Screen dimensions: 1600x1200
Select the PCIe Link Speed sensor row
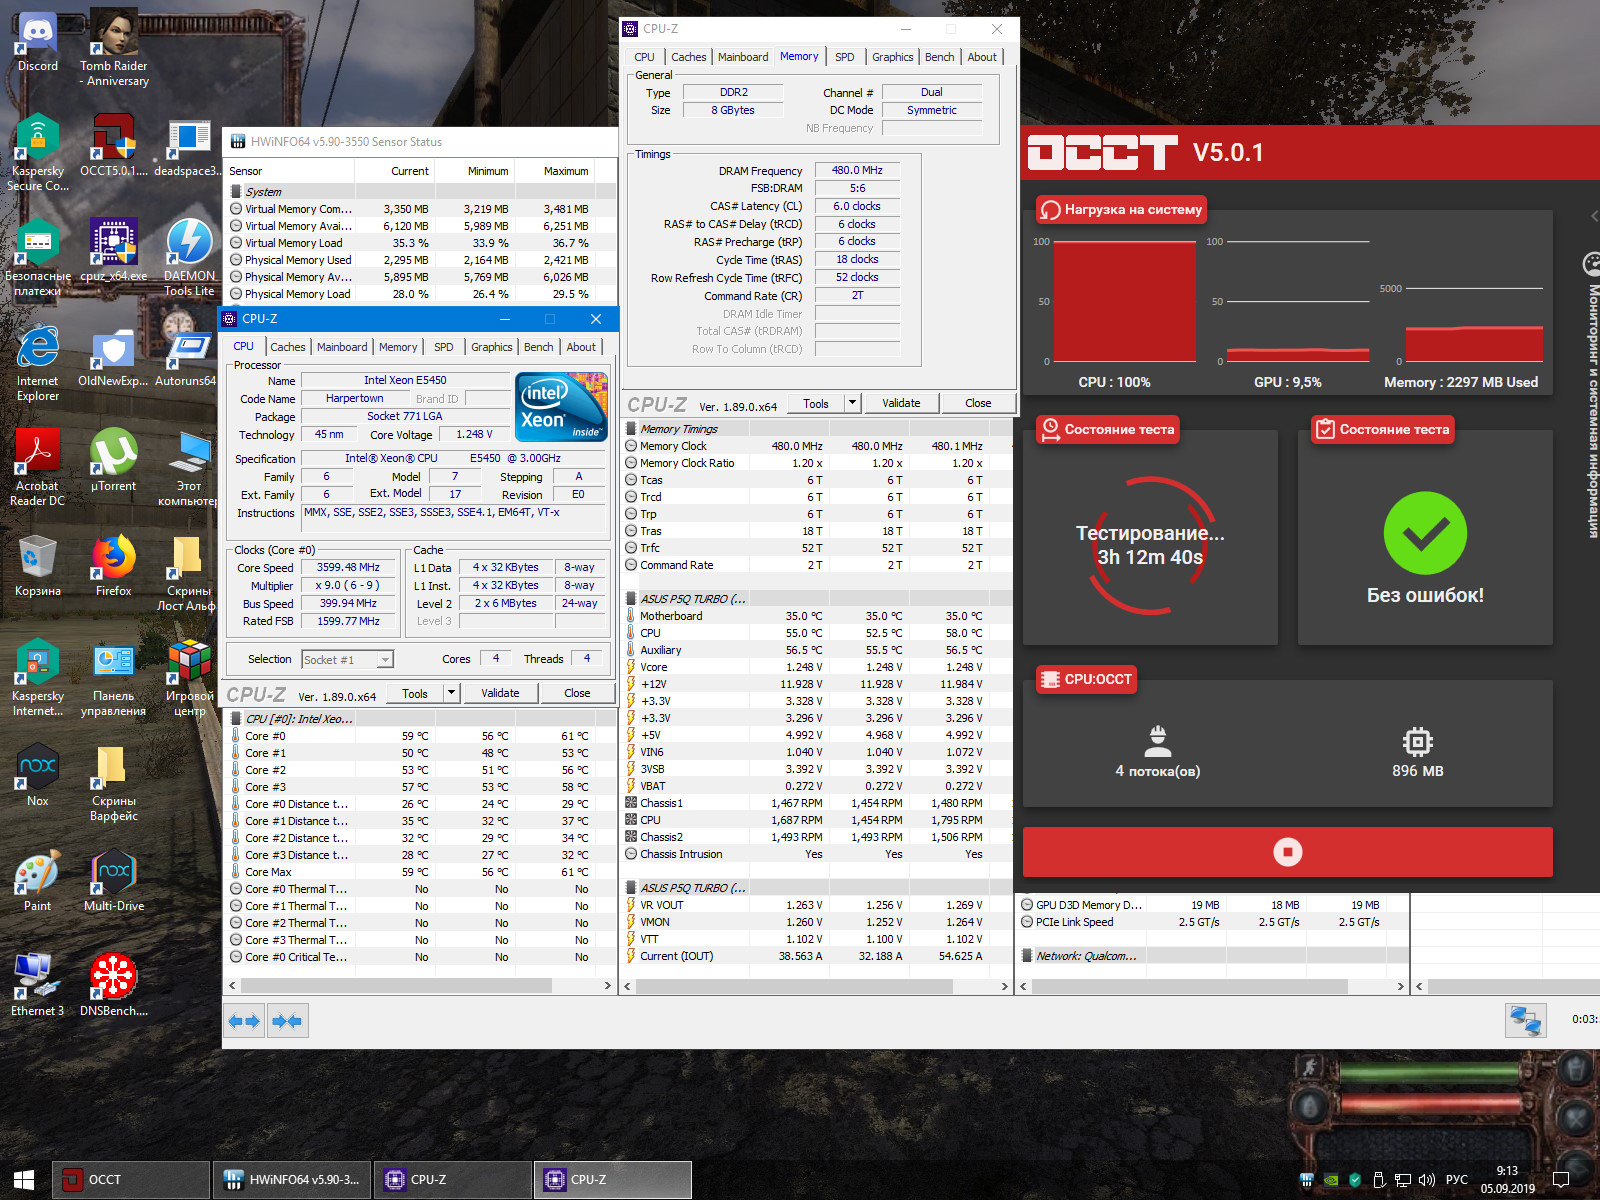point(1210,922)
